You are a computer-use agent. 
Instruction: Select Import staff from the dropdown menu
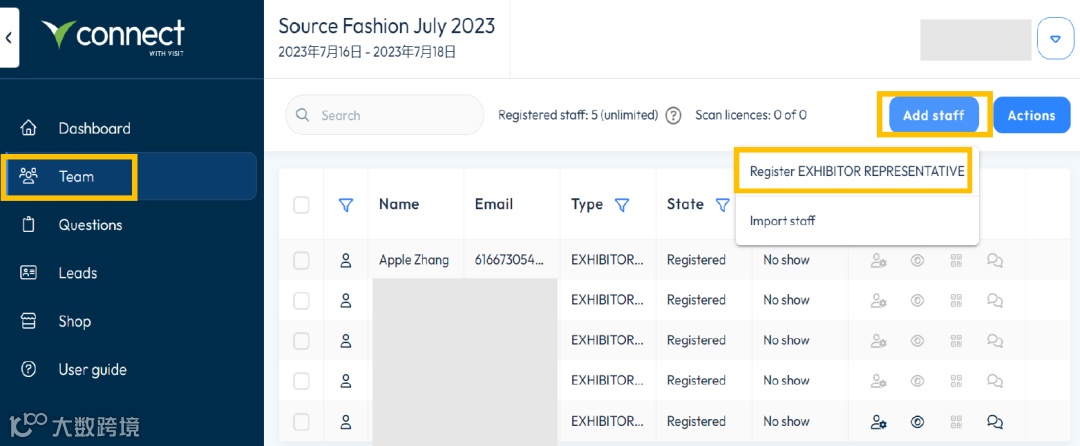pyautogui.click(x=782, y=220)
